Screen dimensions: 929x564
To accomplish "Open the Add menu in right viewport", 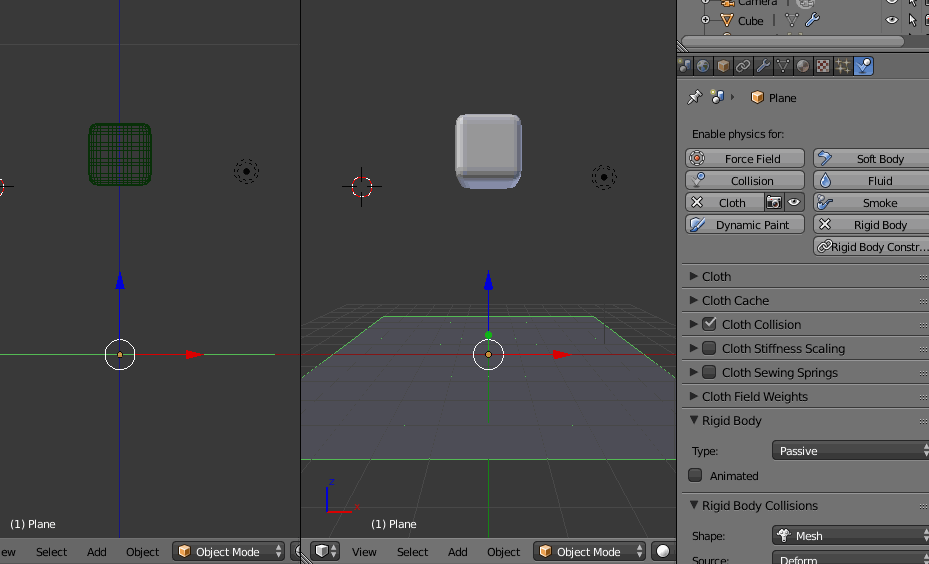I will [x=457, y=552].
